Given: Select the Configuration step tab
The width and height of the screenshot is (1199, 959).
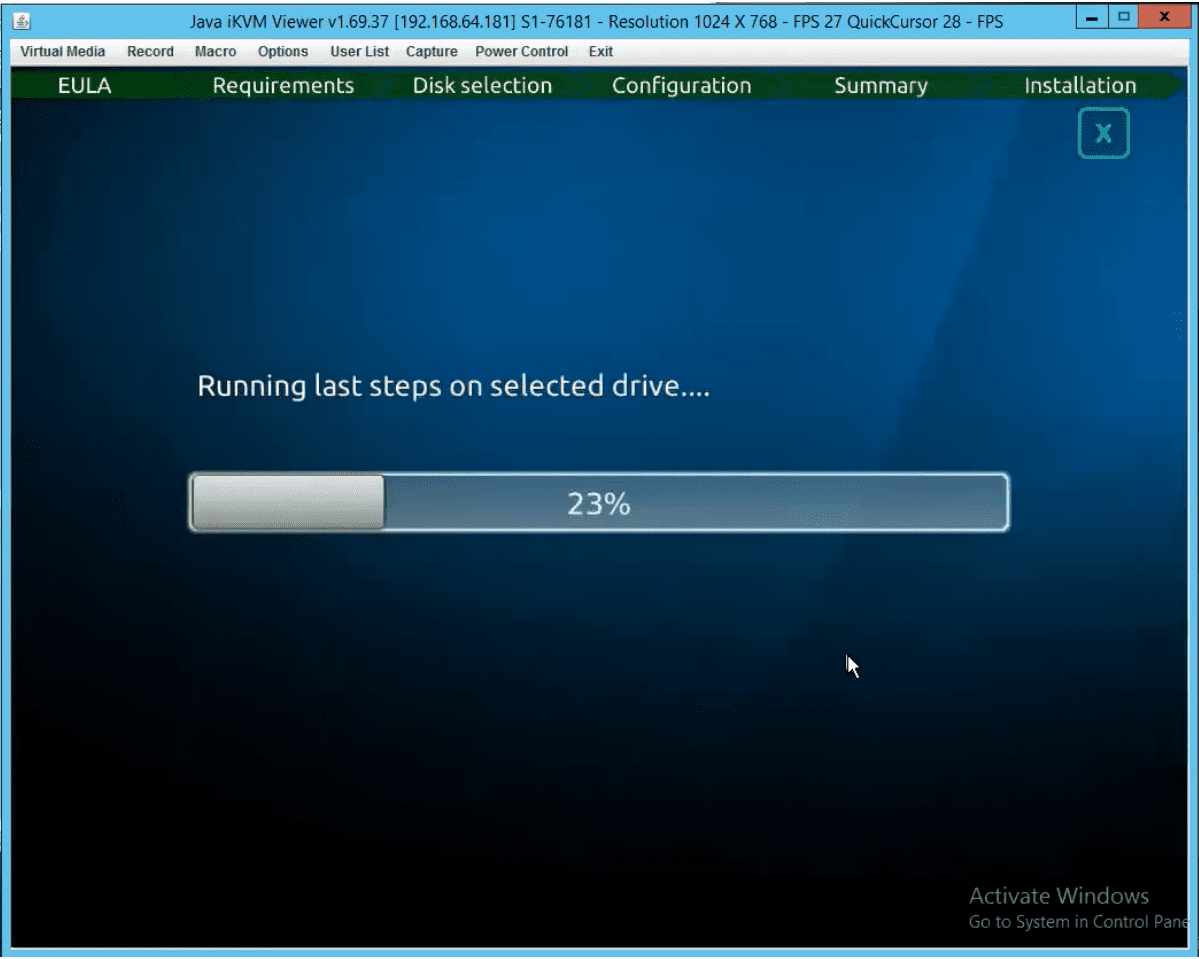Looking at the screenshot, I should click(681, 86).
